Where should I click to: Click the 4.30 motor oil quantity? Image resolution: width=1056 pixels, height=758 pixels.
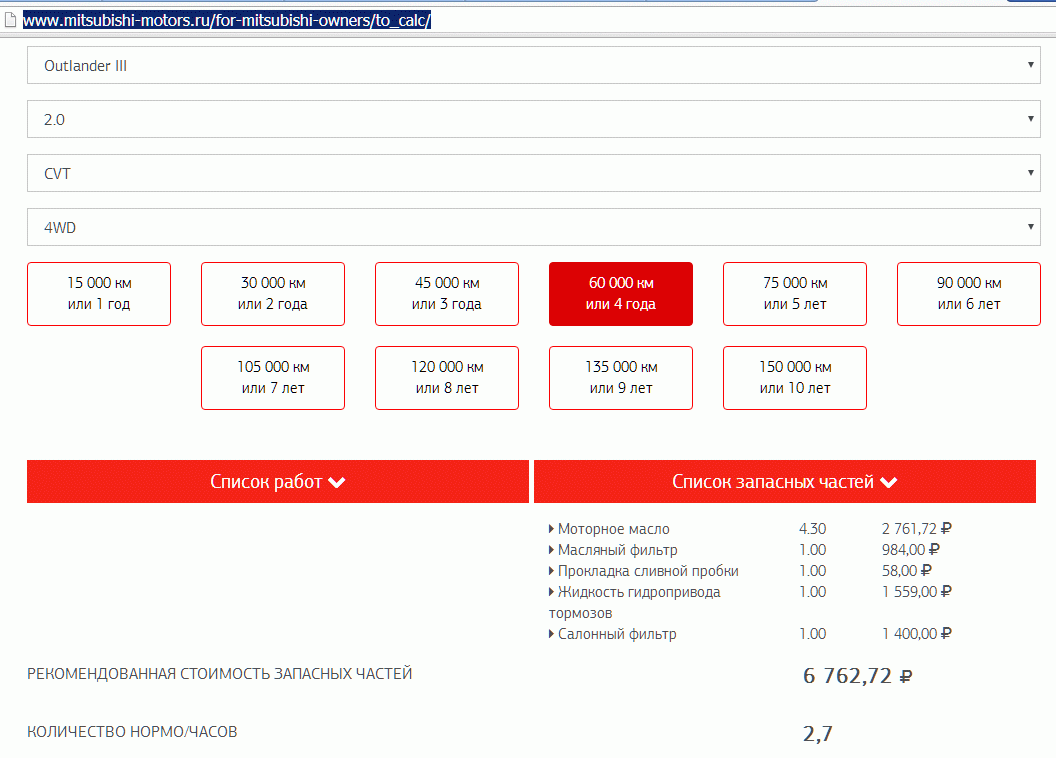coord(812,529)
